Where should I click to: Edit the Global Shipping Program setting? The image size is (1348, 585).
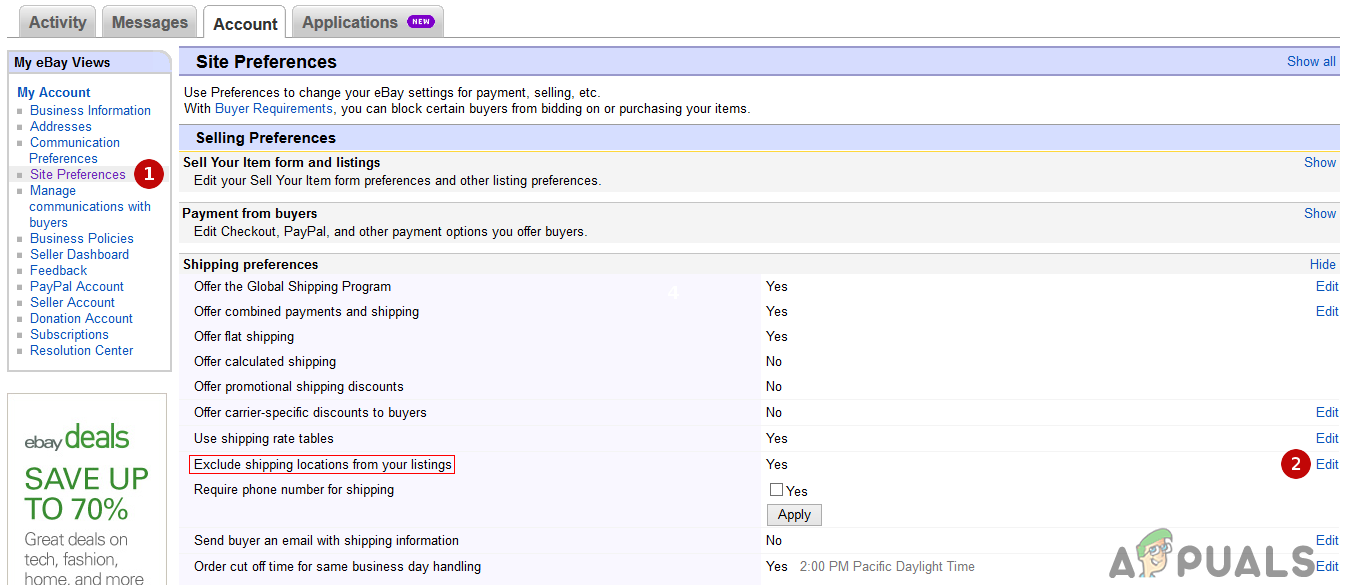tap(1326, 286)
